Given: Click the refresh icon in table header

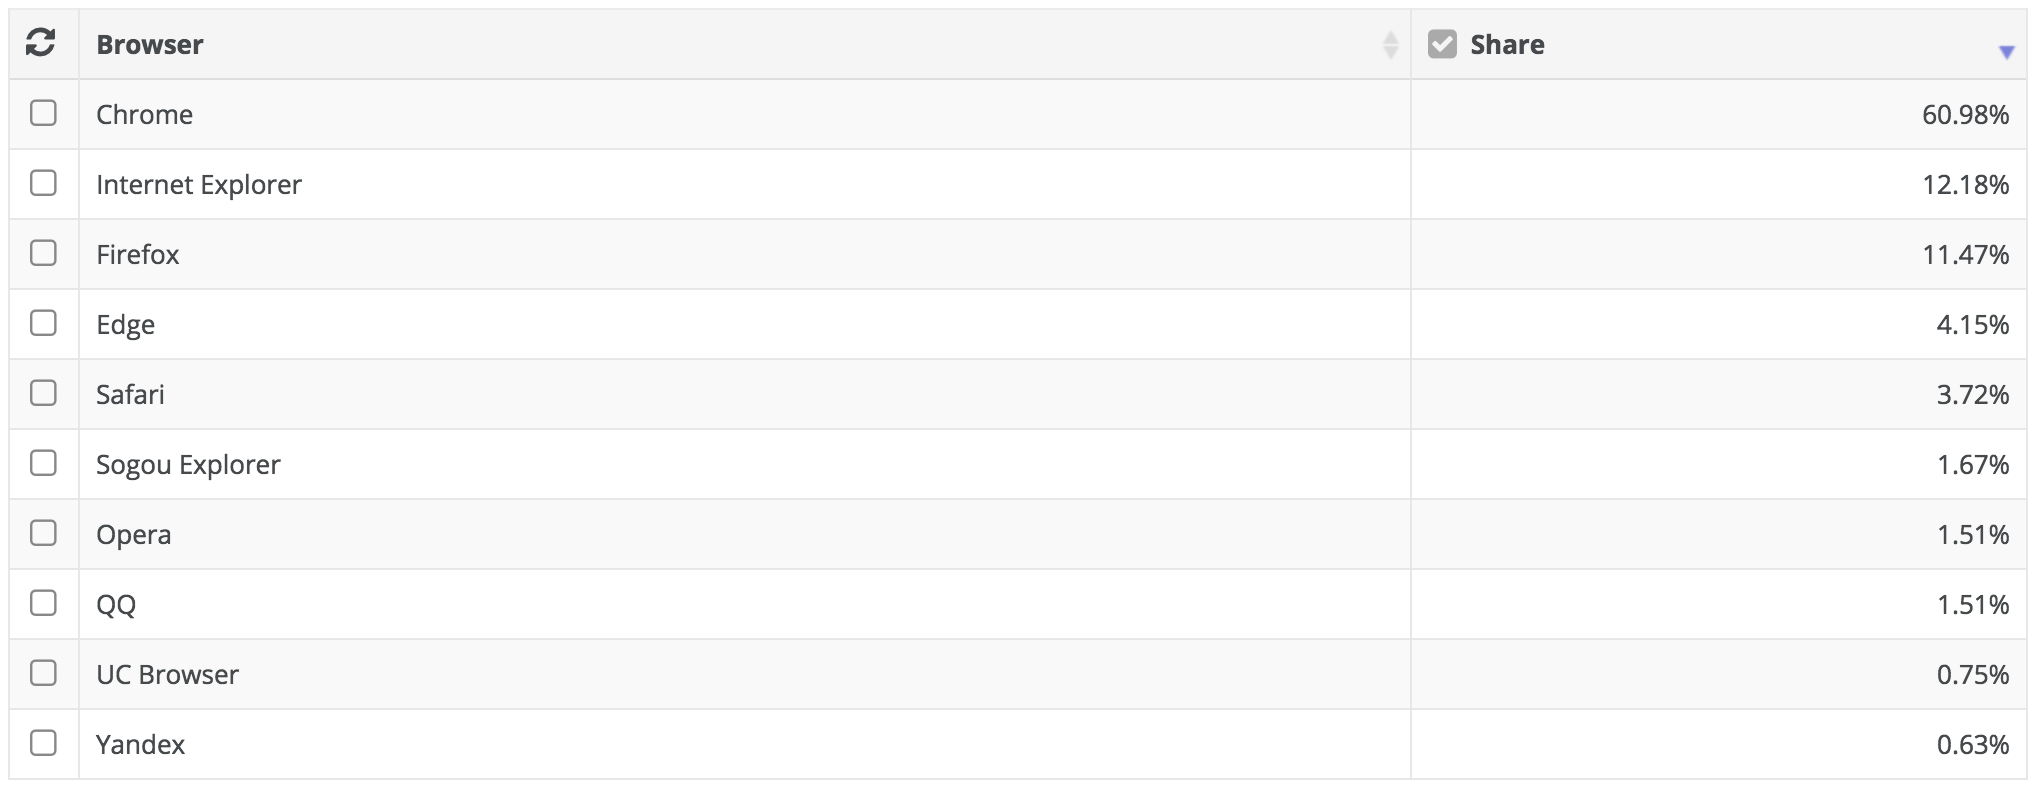Looking at the screenshot, I should click(x=40, y=43).
